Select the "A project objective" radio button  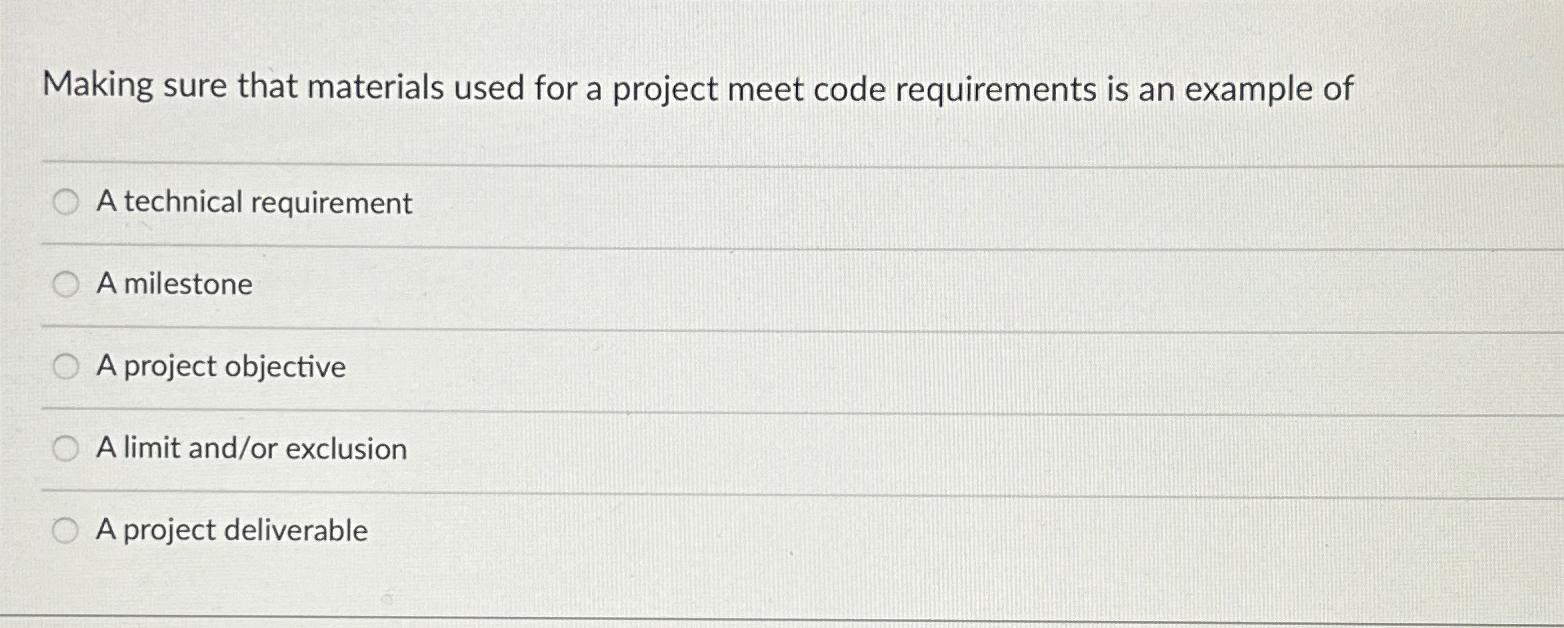coord(65,366)
